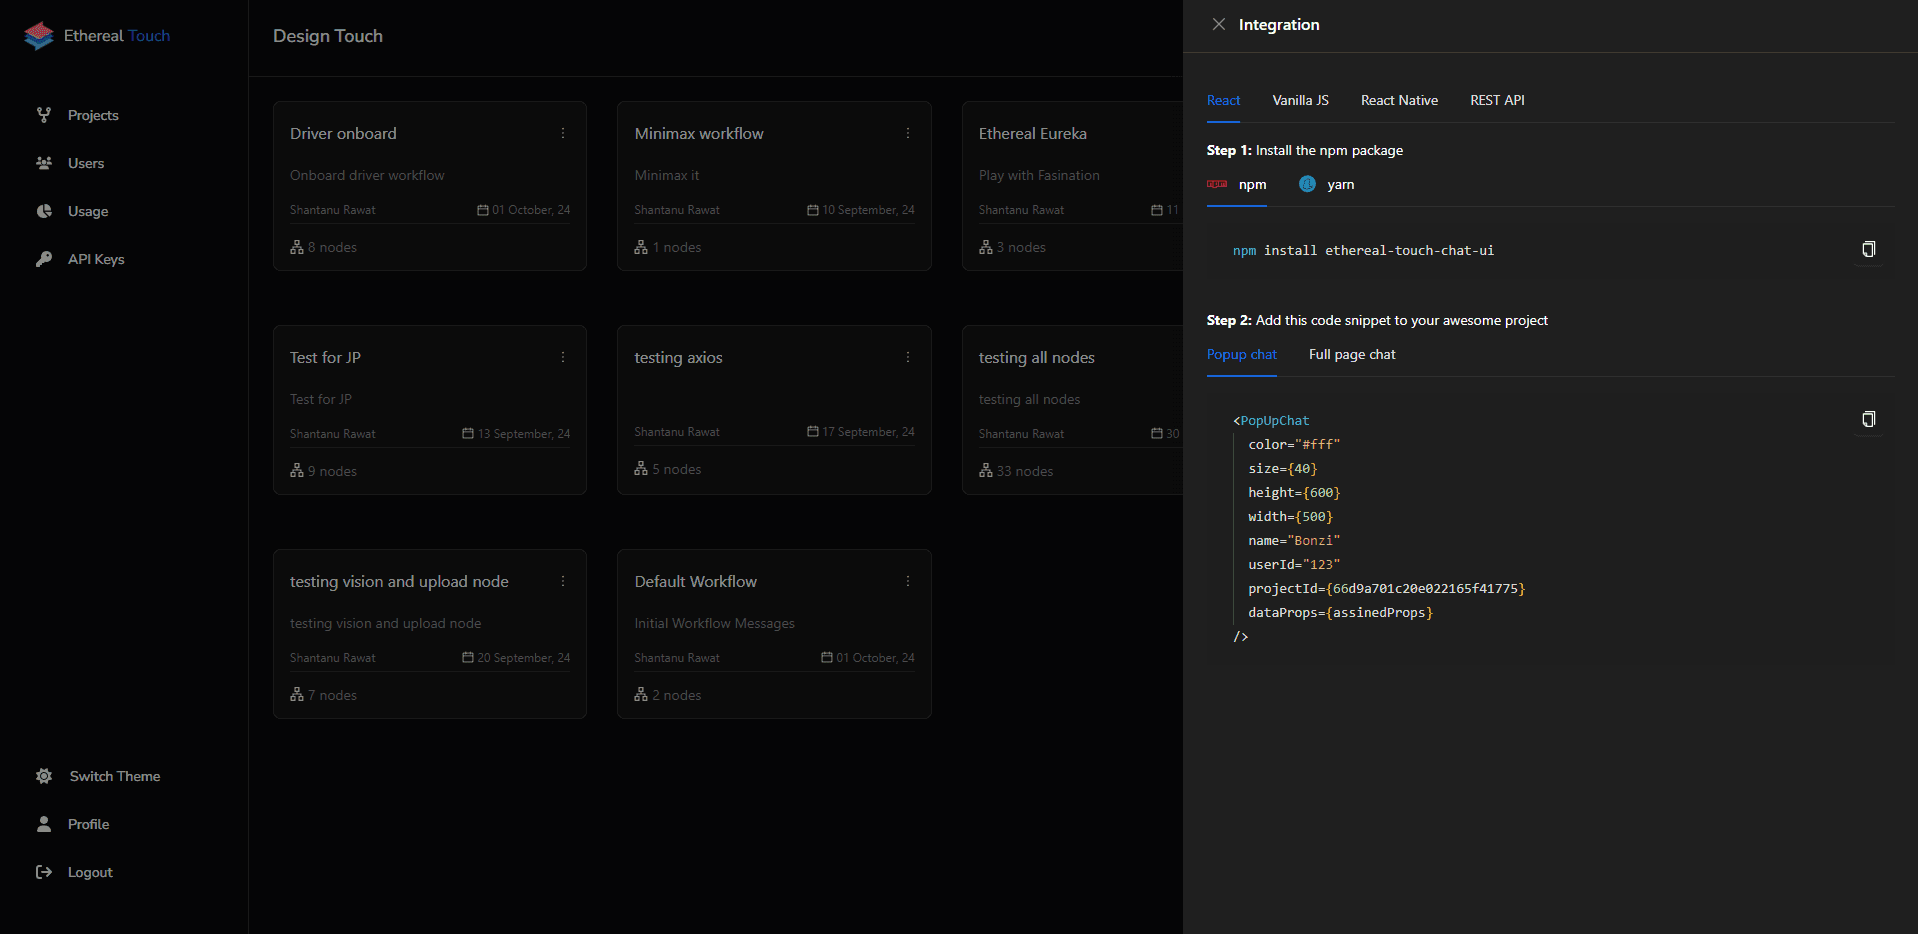Click the Initial Workflow Messages description
1918x934 pixels.
point(715,623)
